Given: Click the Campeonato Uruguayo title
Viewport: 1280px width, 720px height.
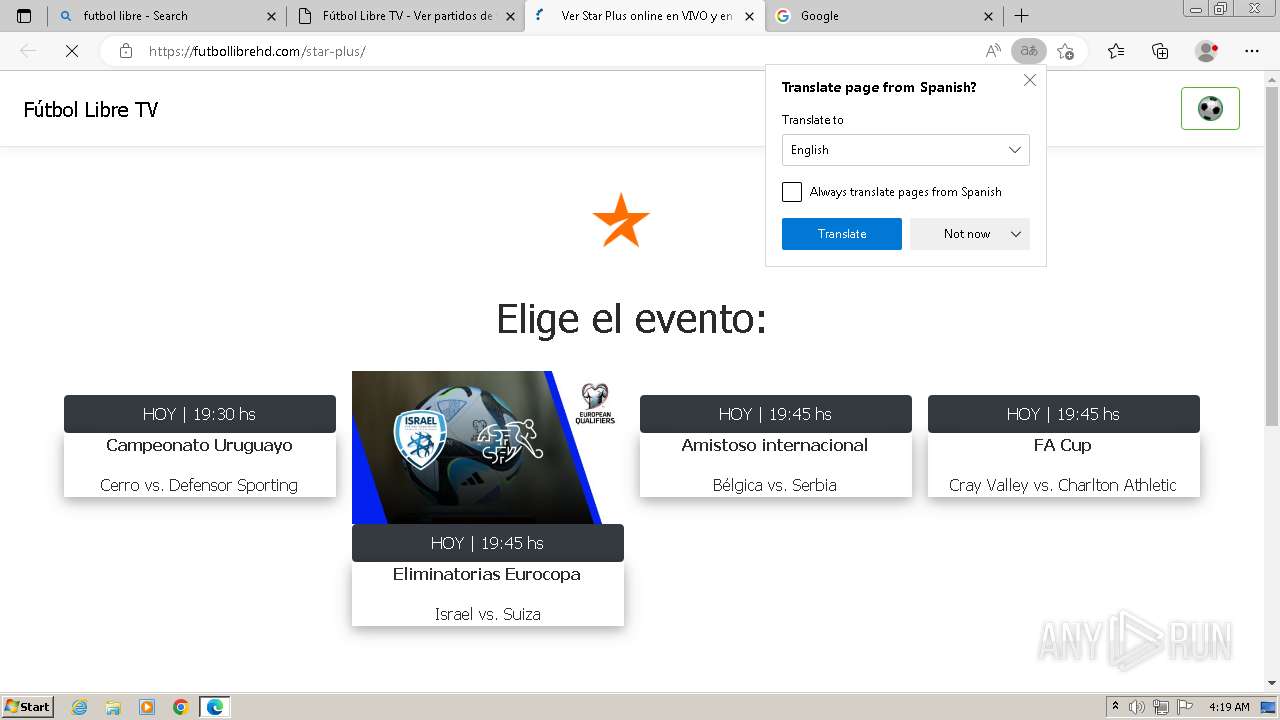Looking at the screenshot, I should pyautogui.click(x=199, y=445).
